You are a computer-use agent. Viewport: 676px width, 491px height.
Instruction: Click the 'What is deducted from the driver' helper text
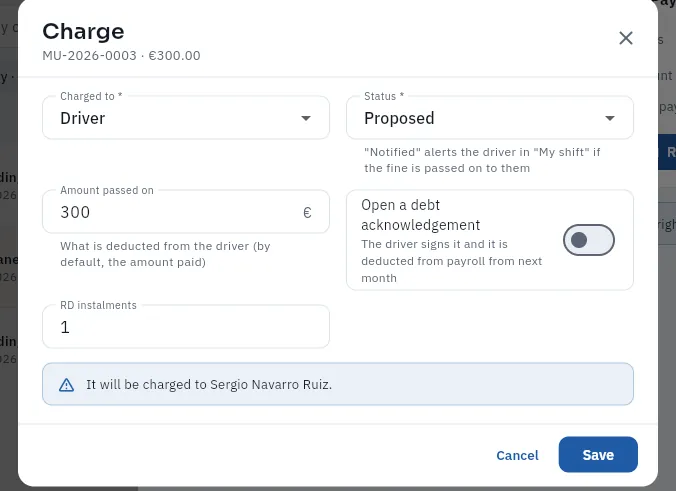pos(165,254)
